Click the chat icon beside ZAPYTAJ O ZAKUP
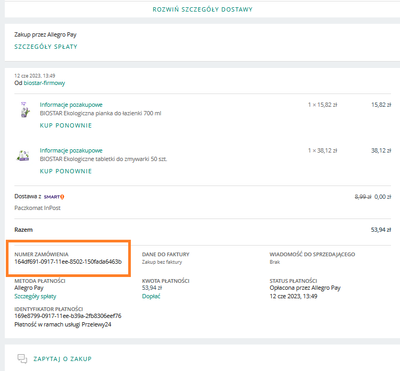This screenshot has width=400, height=371. tap(22, 359)
